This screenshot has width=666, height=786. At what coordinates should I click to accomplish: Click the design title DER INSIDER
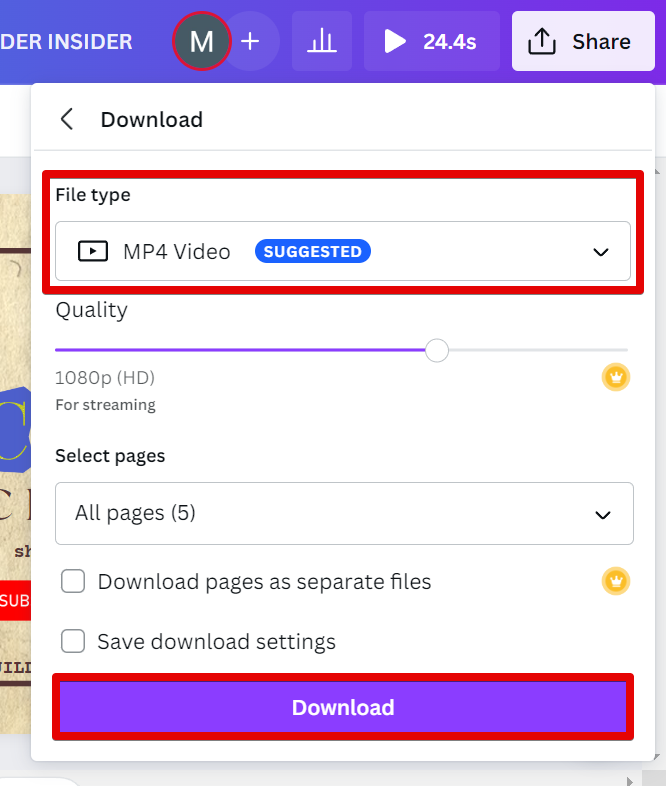point(66,42)
